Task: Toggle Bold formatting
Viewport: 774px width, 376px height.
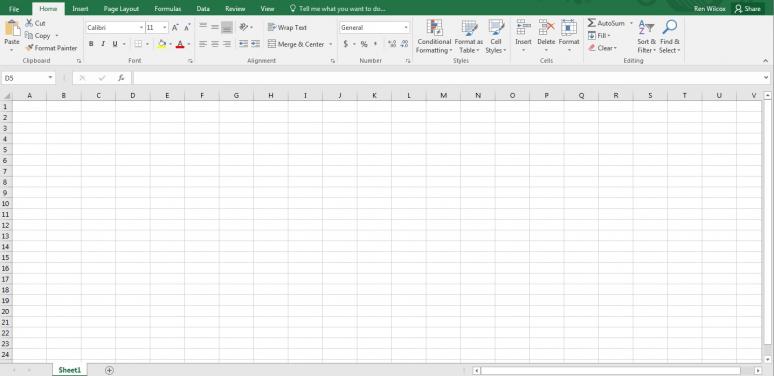Action: 91,44
